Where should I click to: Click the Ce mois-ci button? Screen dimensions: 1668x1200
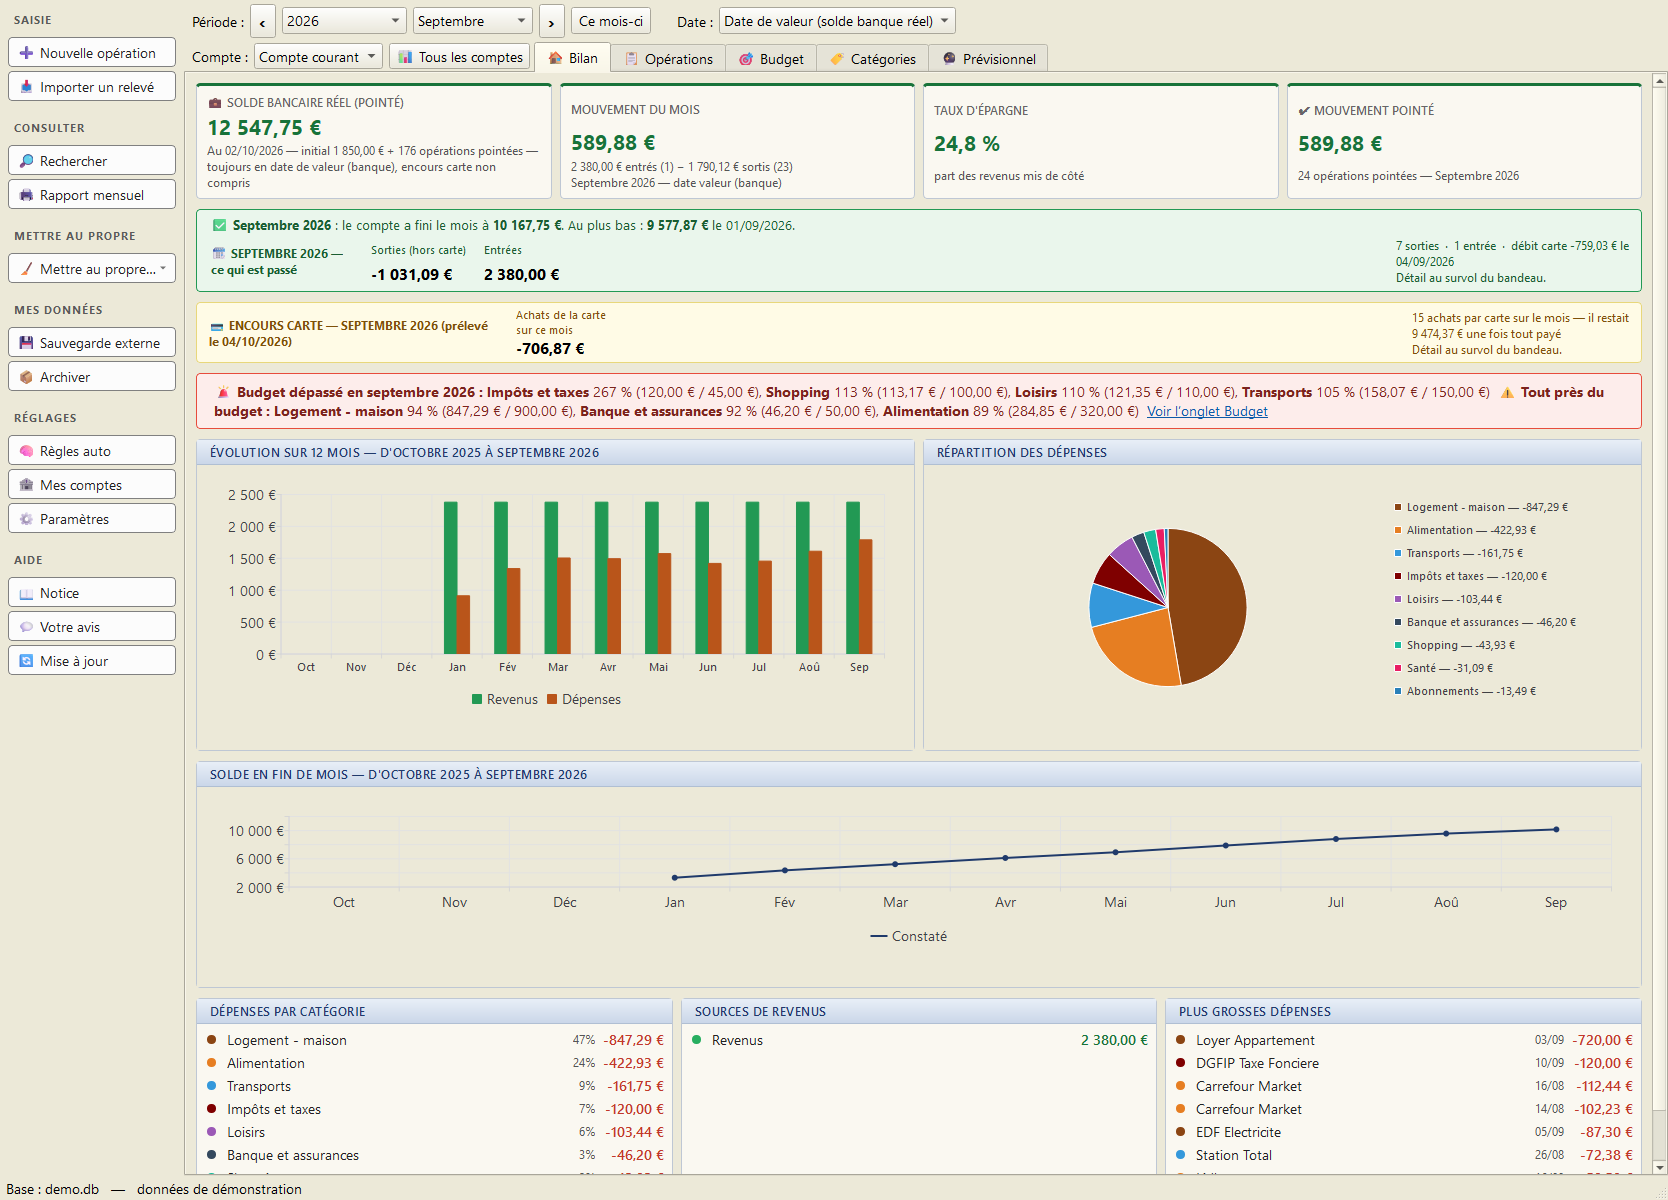click(611, 21)
